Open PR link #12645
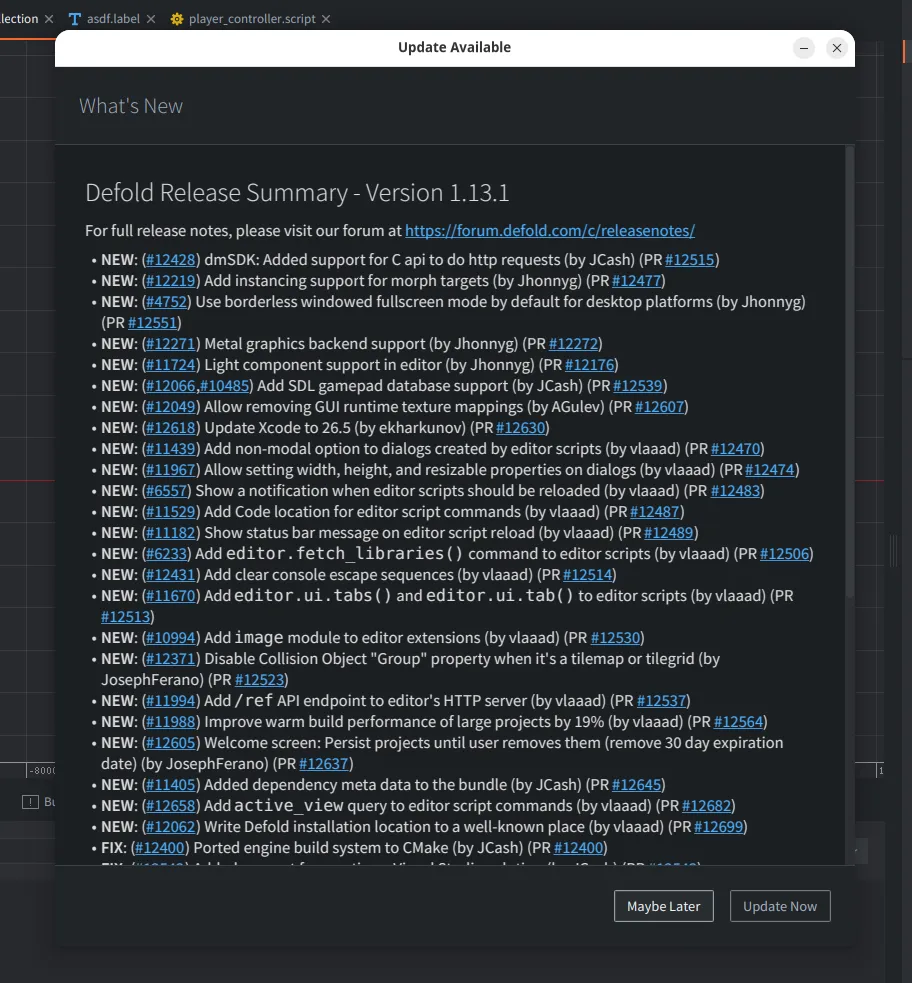912x983 pixels. [636, 785]
